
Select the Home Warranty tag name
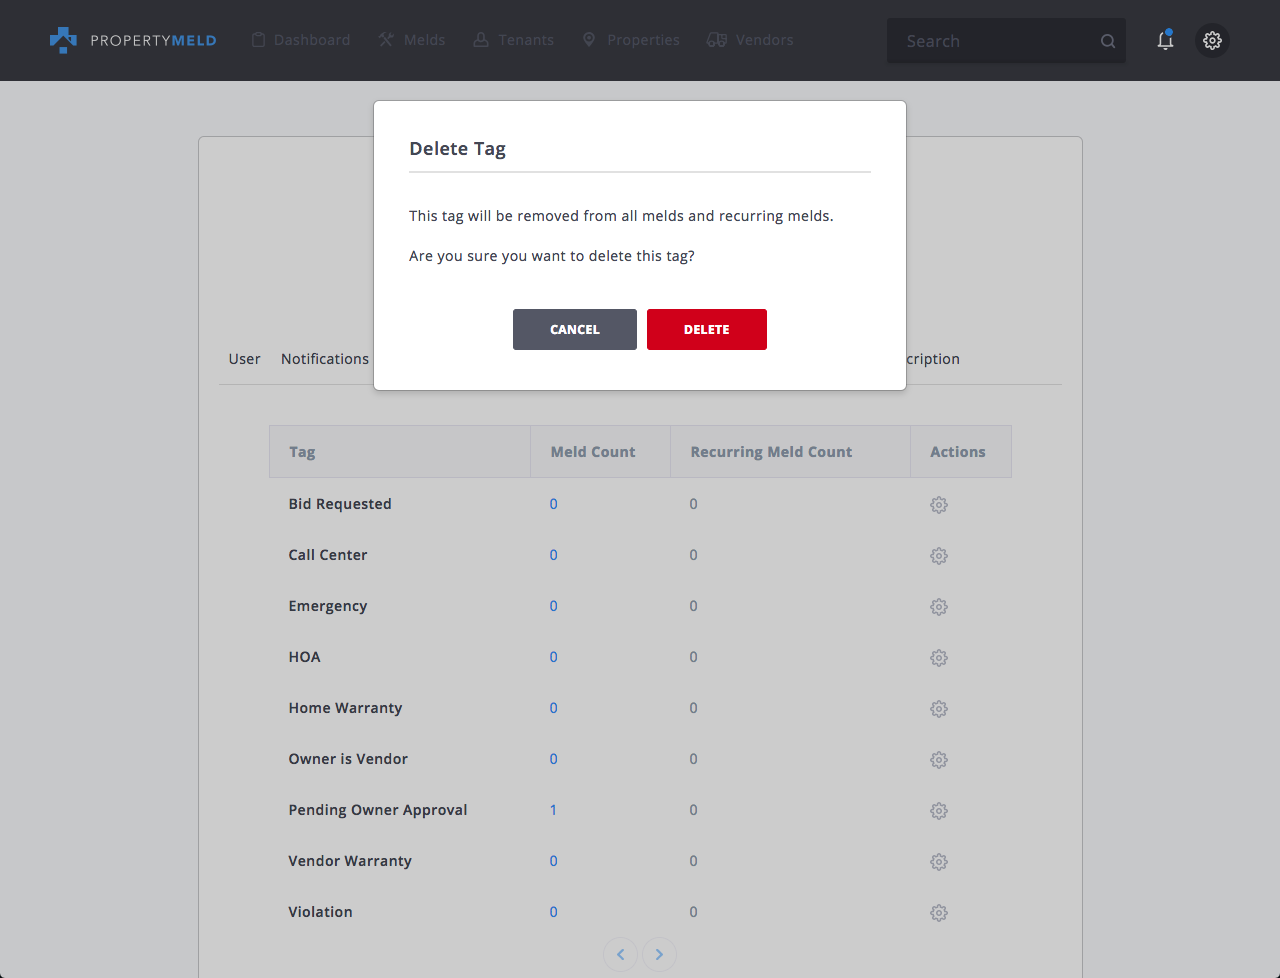[x=346, y=708]
